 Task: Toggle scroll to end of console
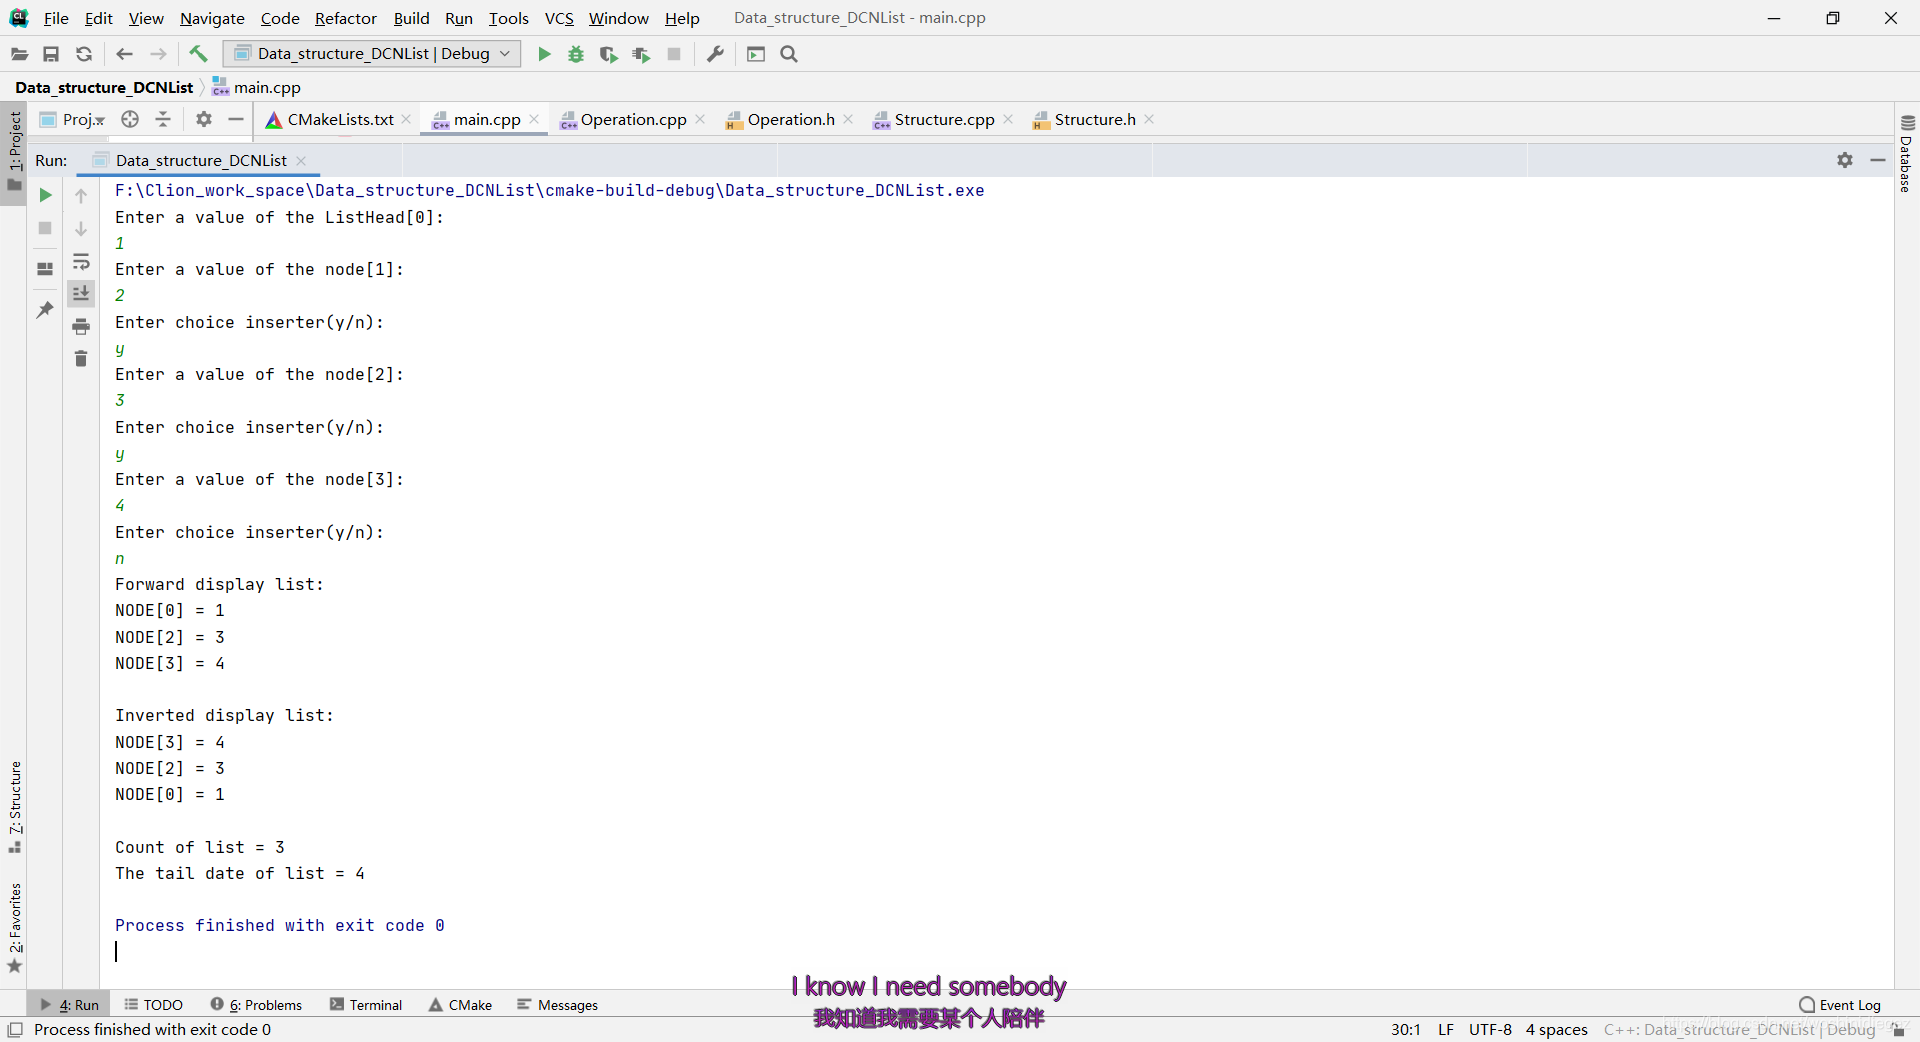81,293
